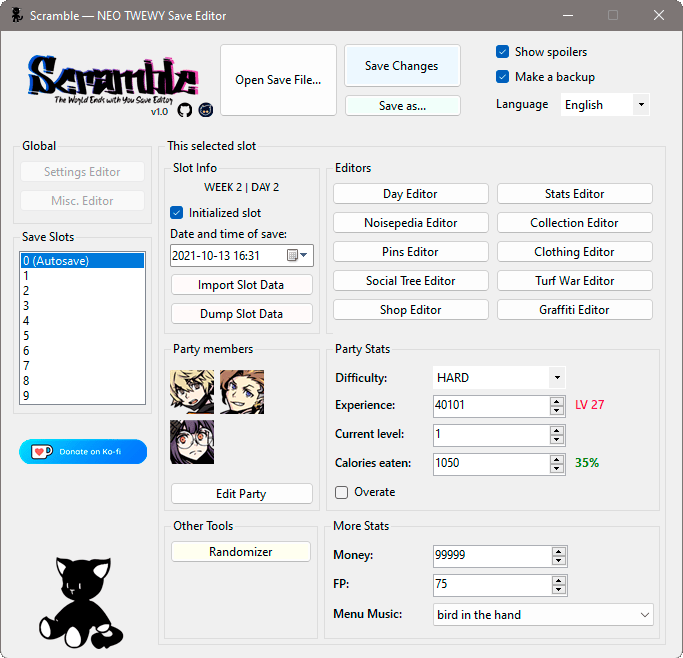Image resolution: width=683 pixels, height=658 pixels.
Task: Click the Scramble app icon in title bar
Action: [x=17, y=15]
